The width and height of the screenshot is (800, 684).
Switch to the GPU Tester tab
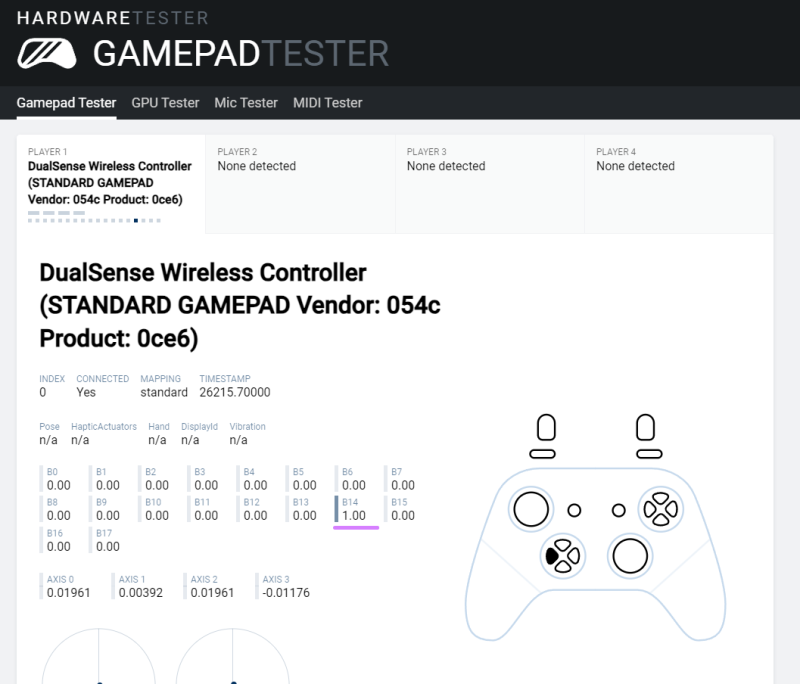coord(165,103)
